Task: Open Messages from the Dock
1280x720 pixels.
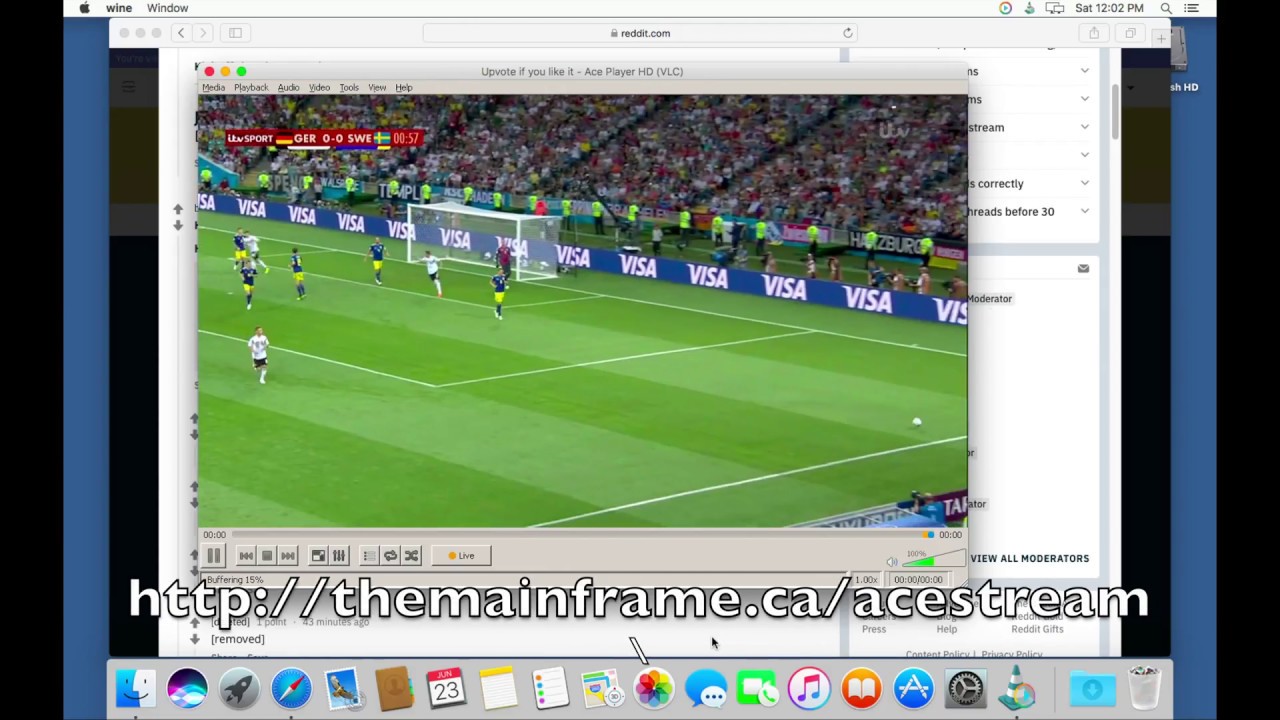Action: 706,689
